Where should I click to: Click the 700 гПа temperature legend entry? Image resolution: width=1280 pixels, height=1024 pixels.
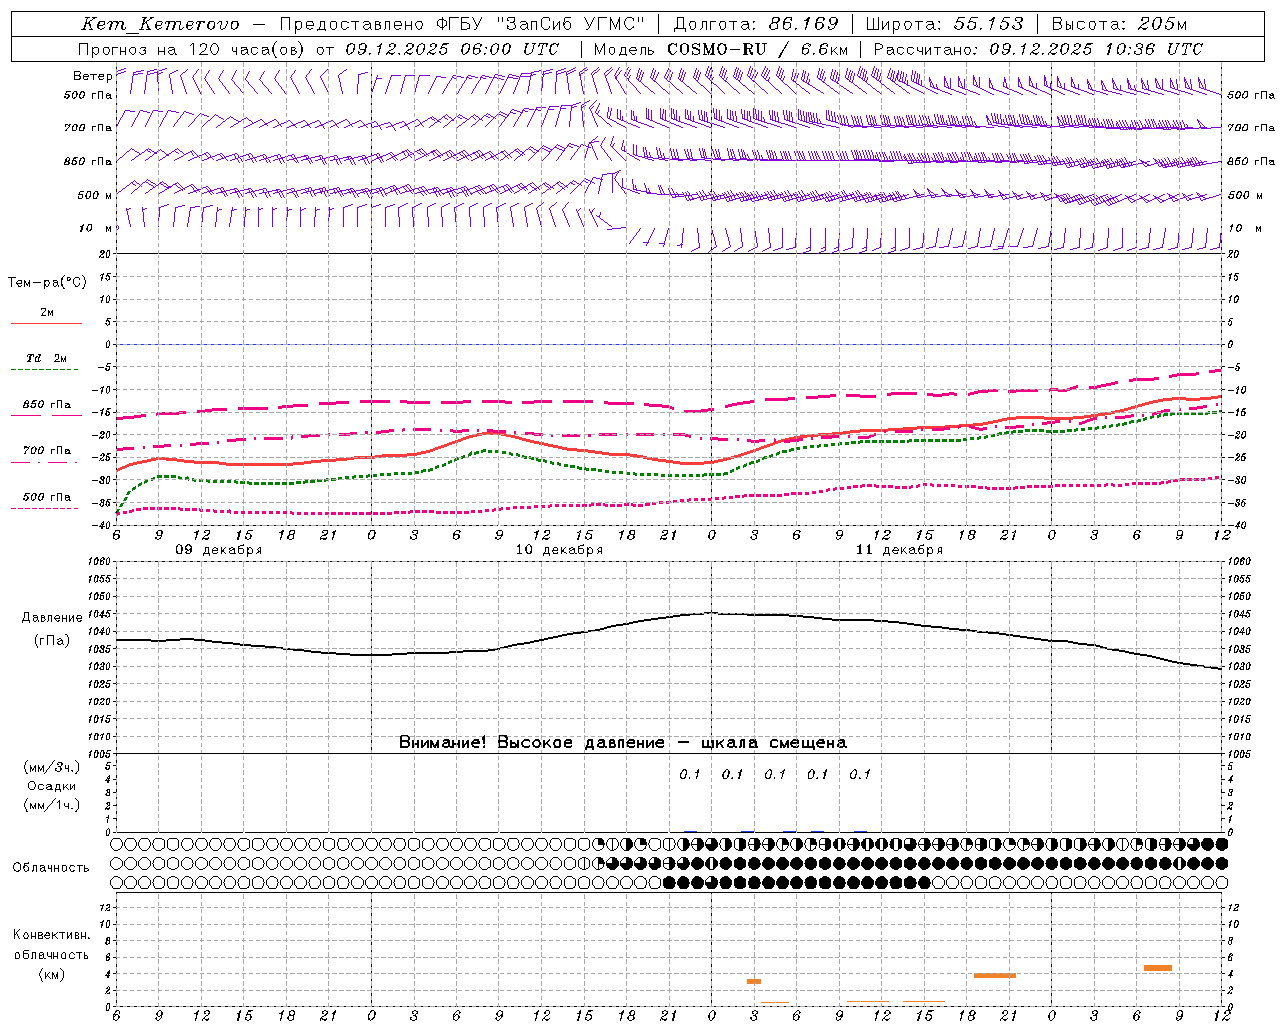pos(47,451)
